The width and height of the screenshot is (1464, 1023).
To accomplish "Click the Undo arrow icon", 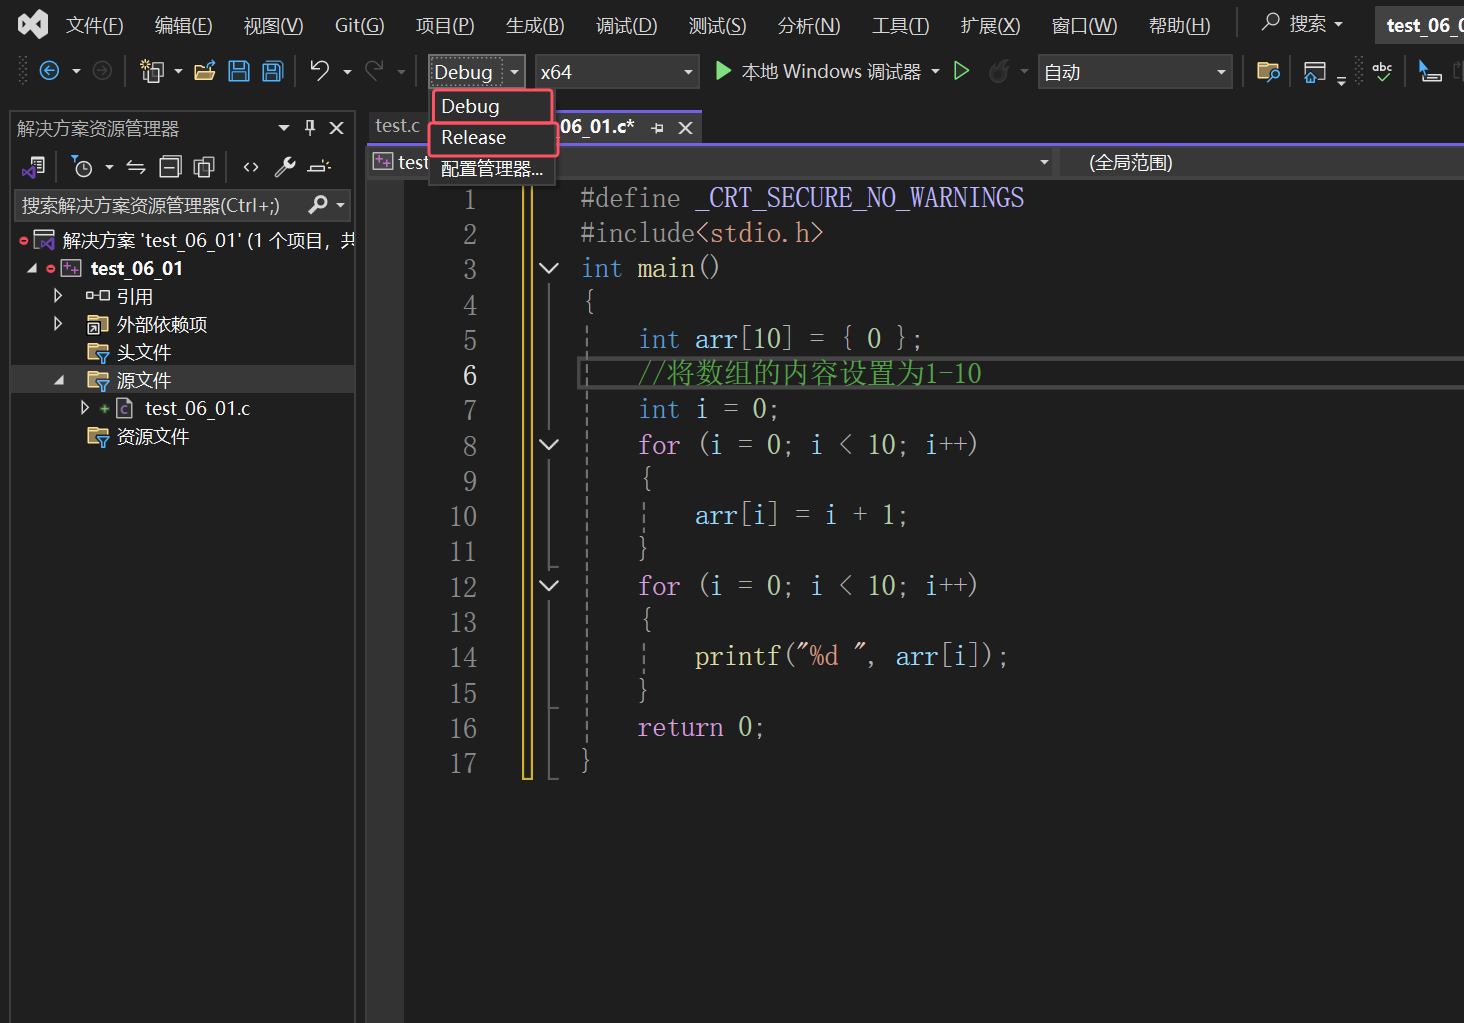I will tap(319, 71).
